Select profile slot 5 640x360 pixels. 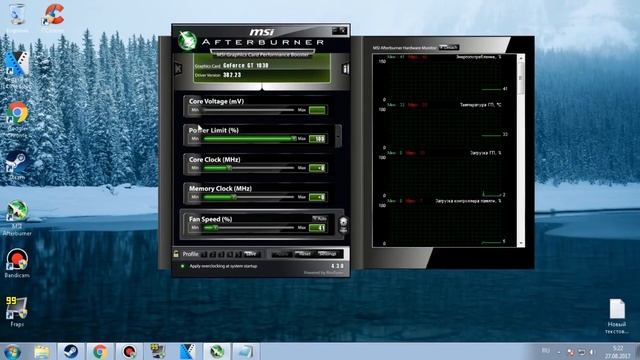[x=238, y=254]
